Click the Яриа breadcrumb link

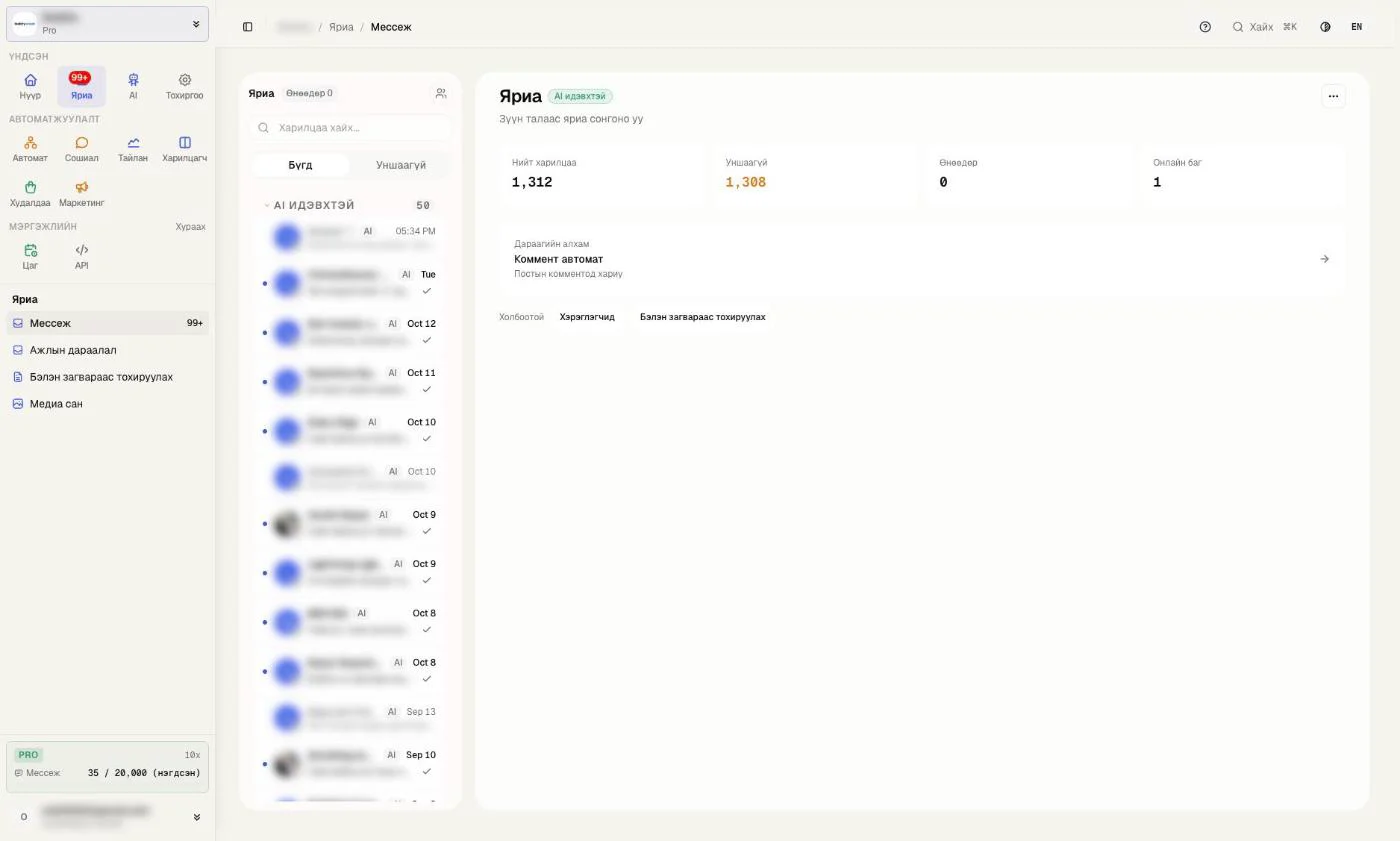(341, 27)
